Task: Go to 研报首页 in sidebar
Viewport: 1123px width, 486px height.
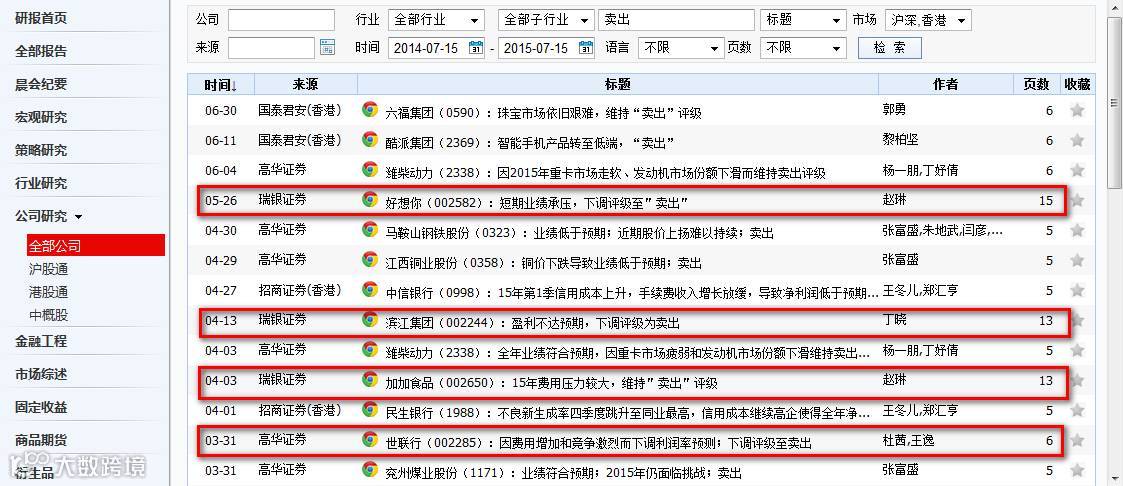Action: click(41, 19)
